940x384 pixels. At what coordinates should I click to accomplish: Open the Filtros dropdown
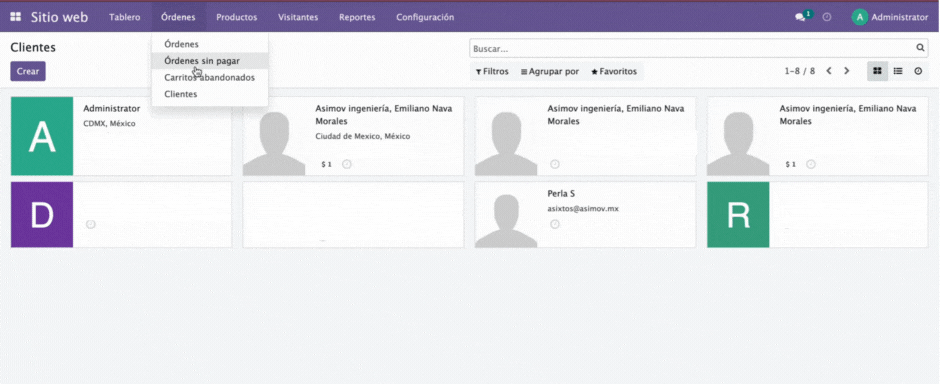click(492, 71)
